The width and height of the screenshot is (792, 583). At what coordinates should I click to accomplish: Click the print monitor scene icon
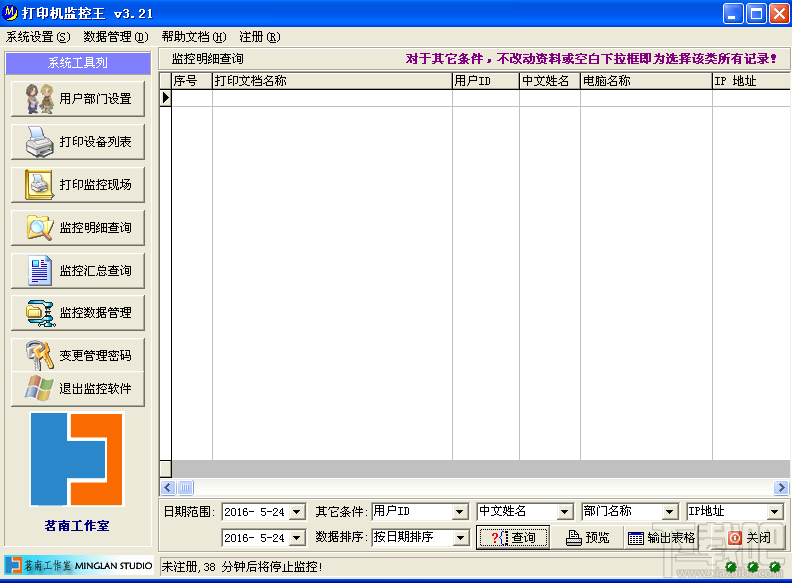tap(40, 184)
